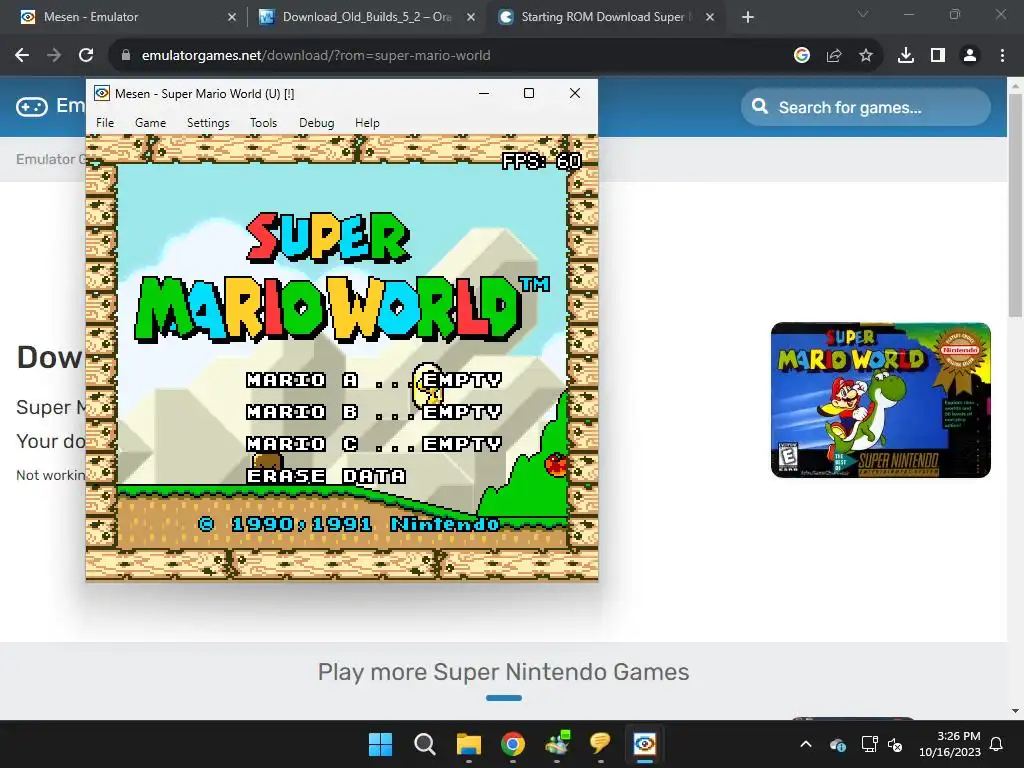
Task: Click the address bar URL
Action: tap(316, 56)
